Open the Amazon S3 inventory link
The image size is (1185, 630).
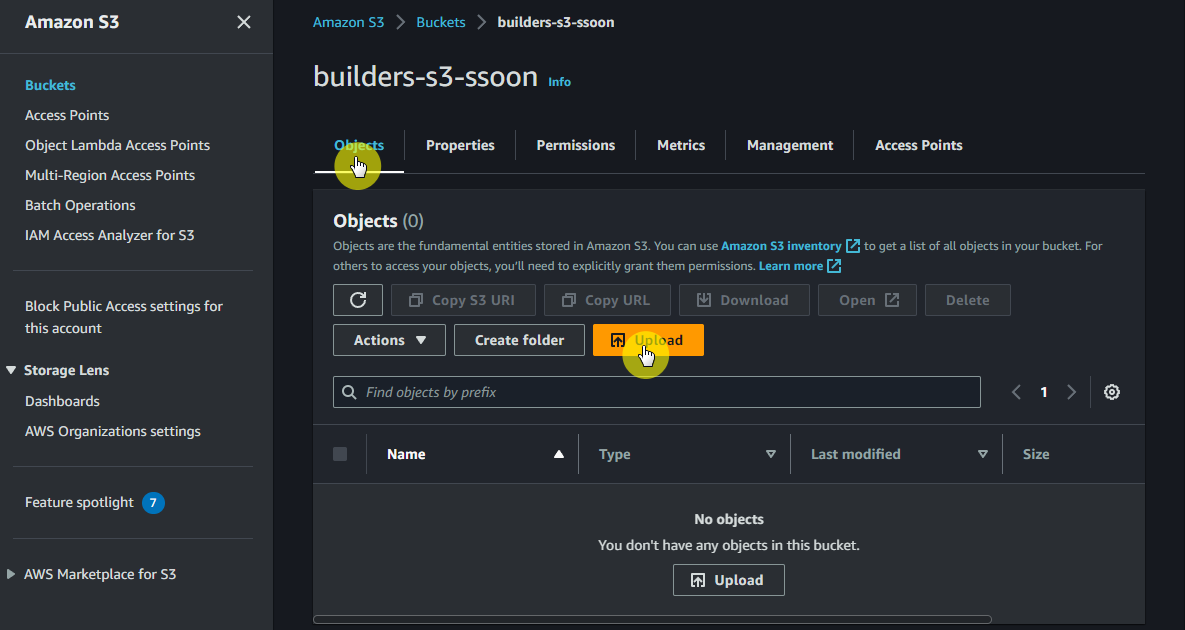click(781, 246)
